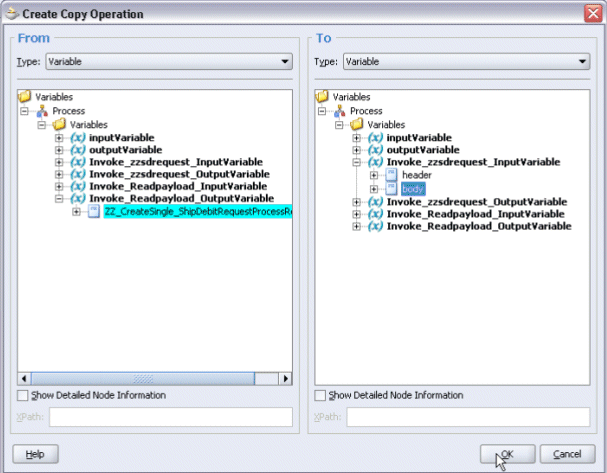Screen dimensions: 607x473
Task: Click nested Variables folder icon in To tree
Action: [357, 124]
